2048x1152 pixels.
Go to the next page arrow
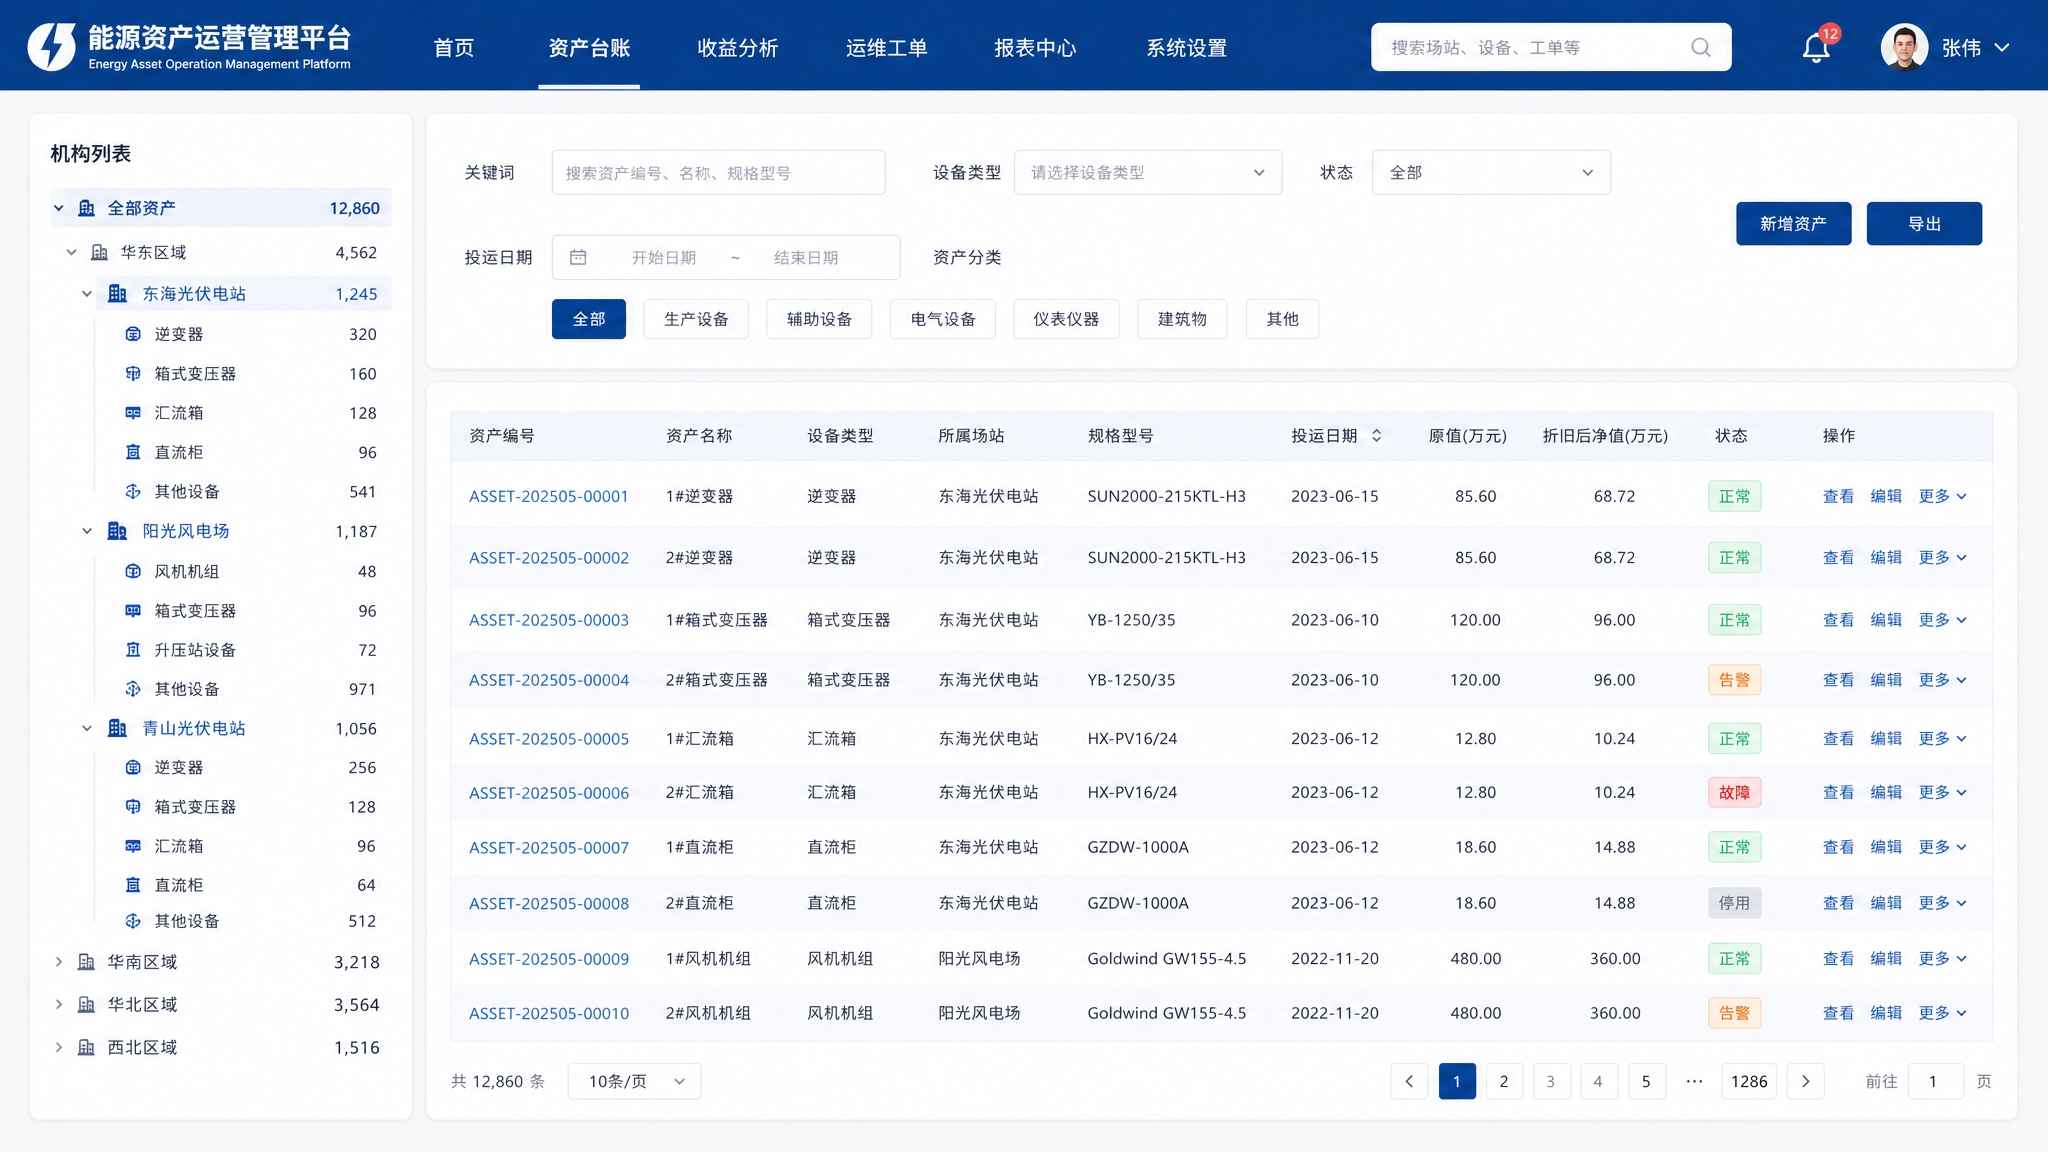tap(1806, 1081)
